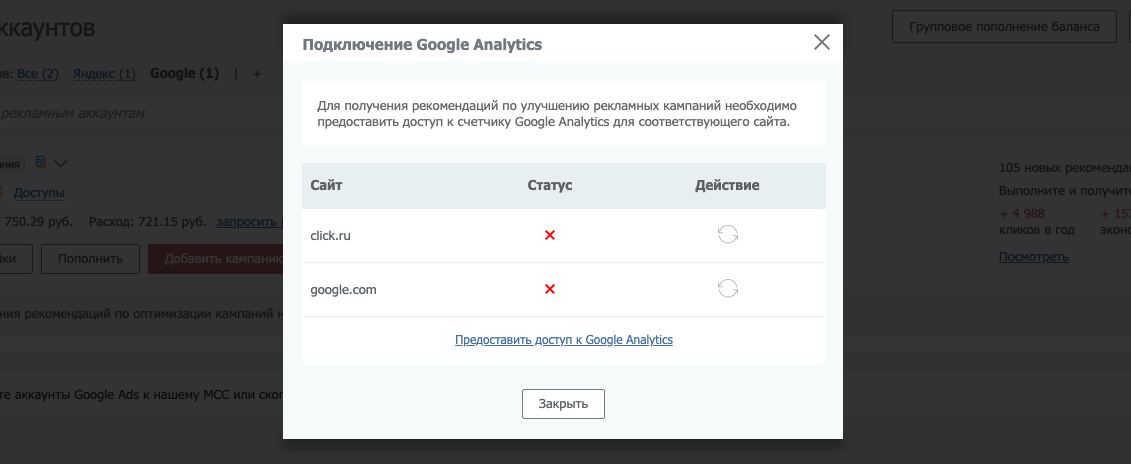Click the refresh icon for google.com
The height and width of the screenshot is (464, 1131).
[728, 289]
